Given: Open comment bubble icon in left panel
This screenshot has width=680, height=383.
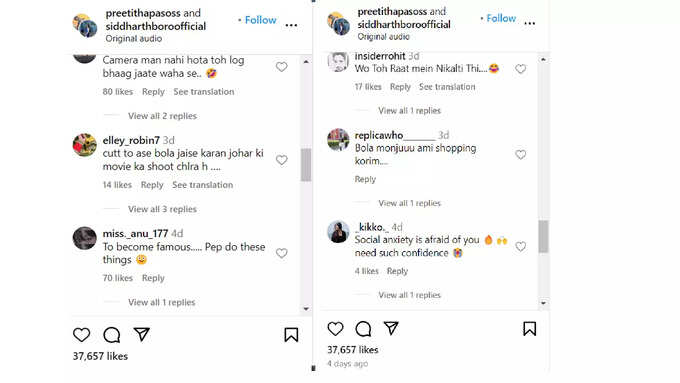Looking at the screenshot, I should point(111,334).
